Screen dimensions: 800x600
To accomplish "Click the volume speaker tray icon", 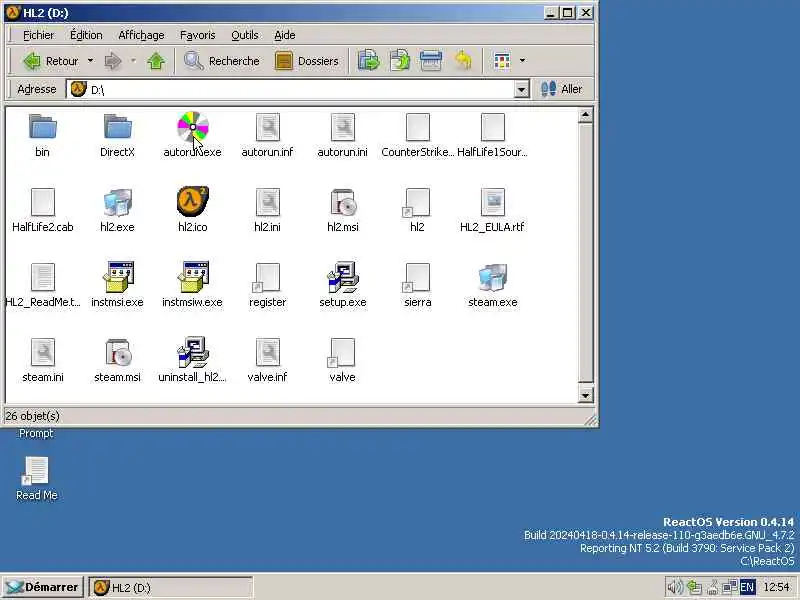I will coord(674,587).
